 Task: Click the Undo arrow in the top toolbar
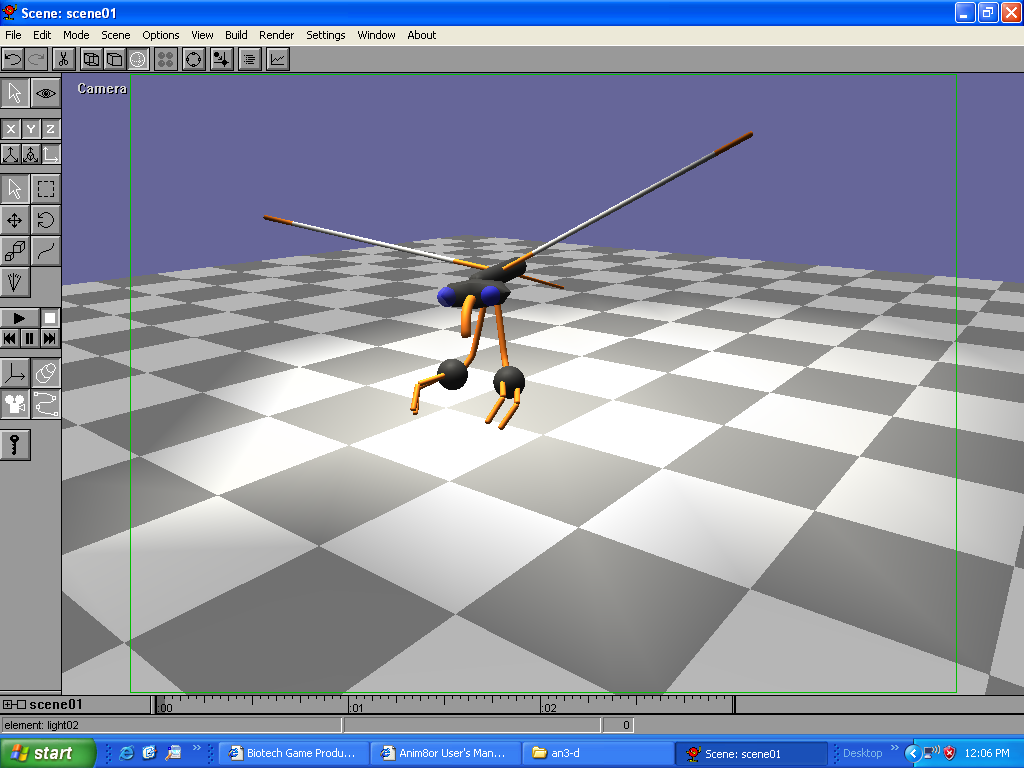coord(13,60)
